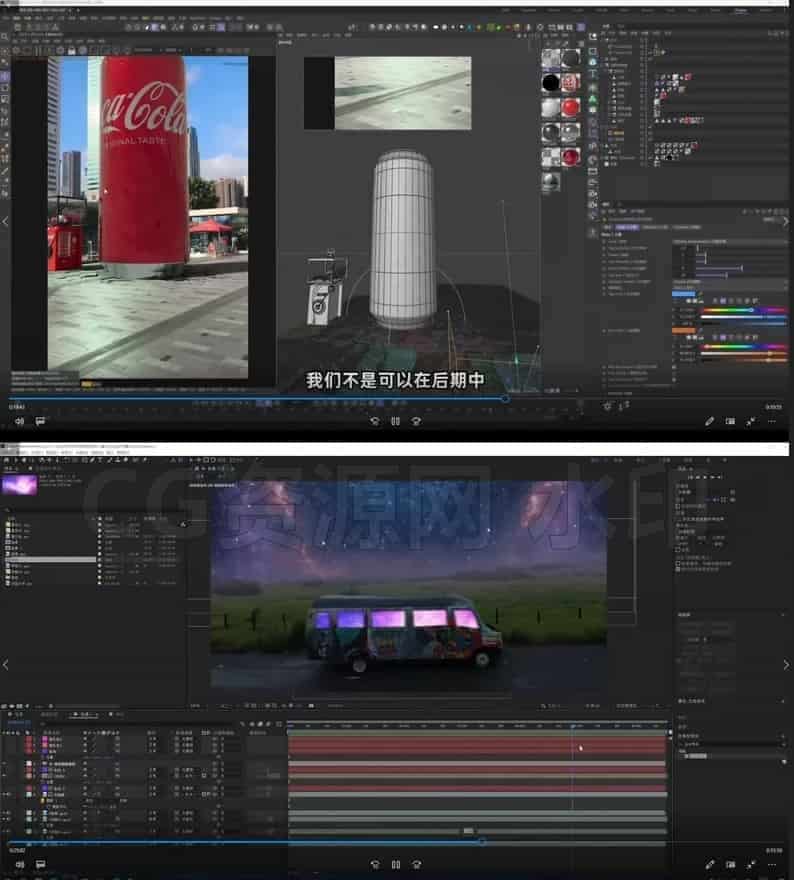Open captions in the top video player
Viewport: 794px width, 880px height.
(x=40, y=421)
